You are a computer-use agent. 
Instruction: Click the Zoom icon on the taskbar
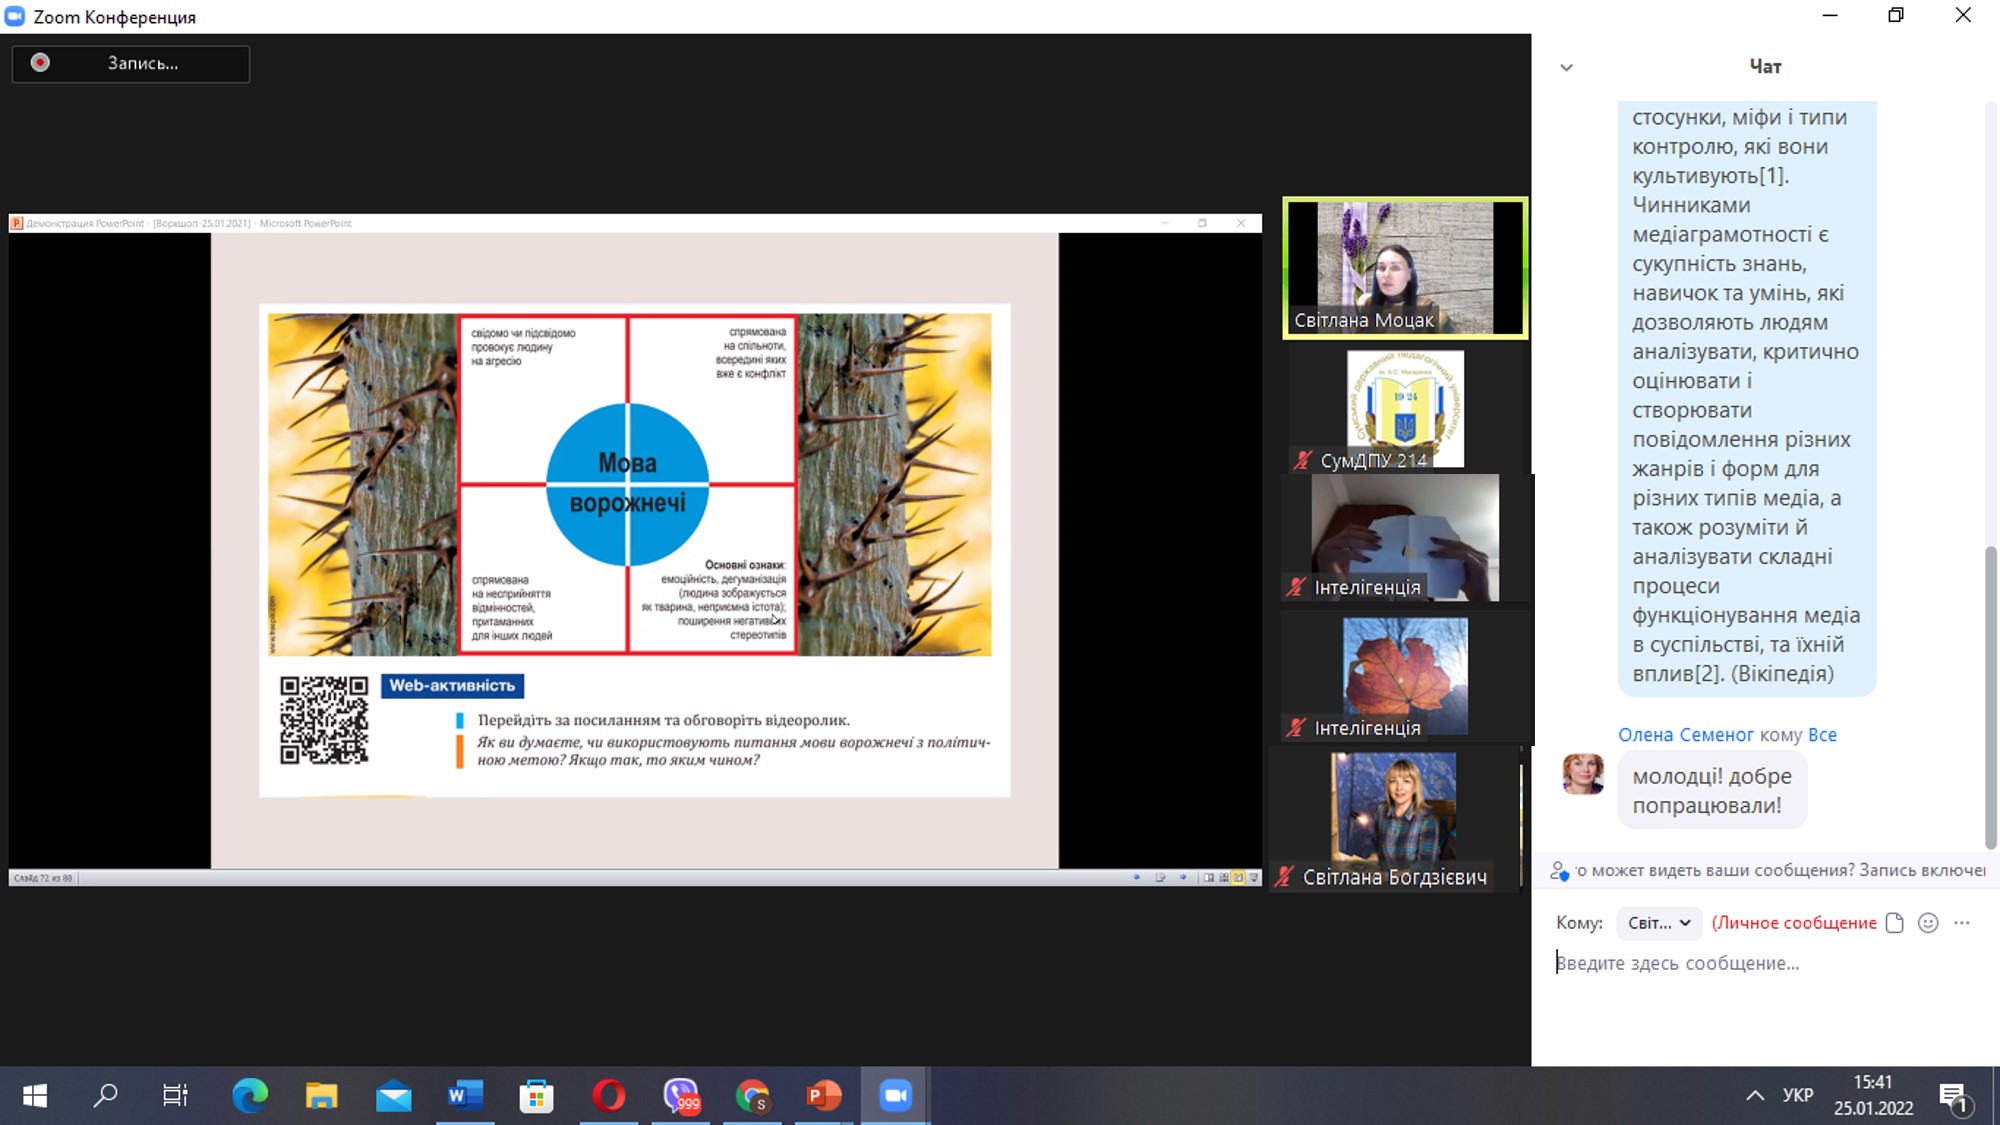[896, 1096]
